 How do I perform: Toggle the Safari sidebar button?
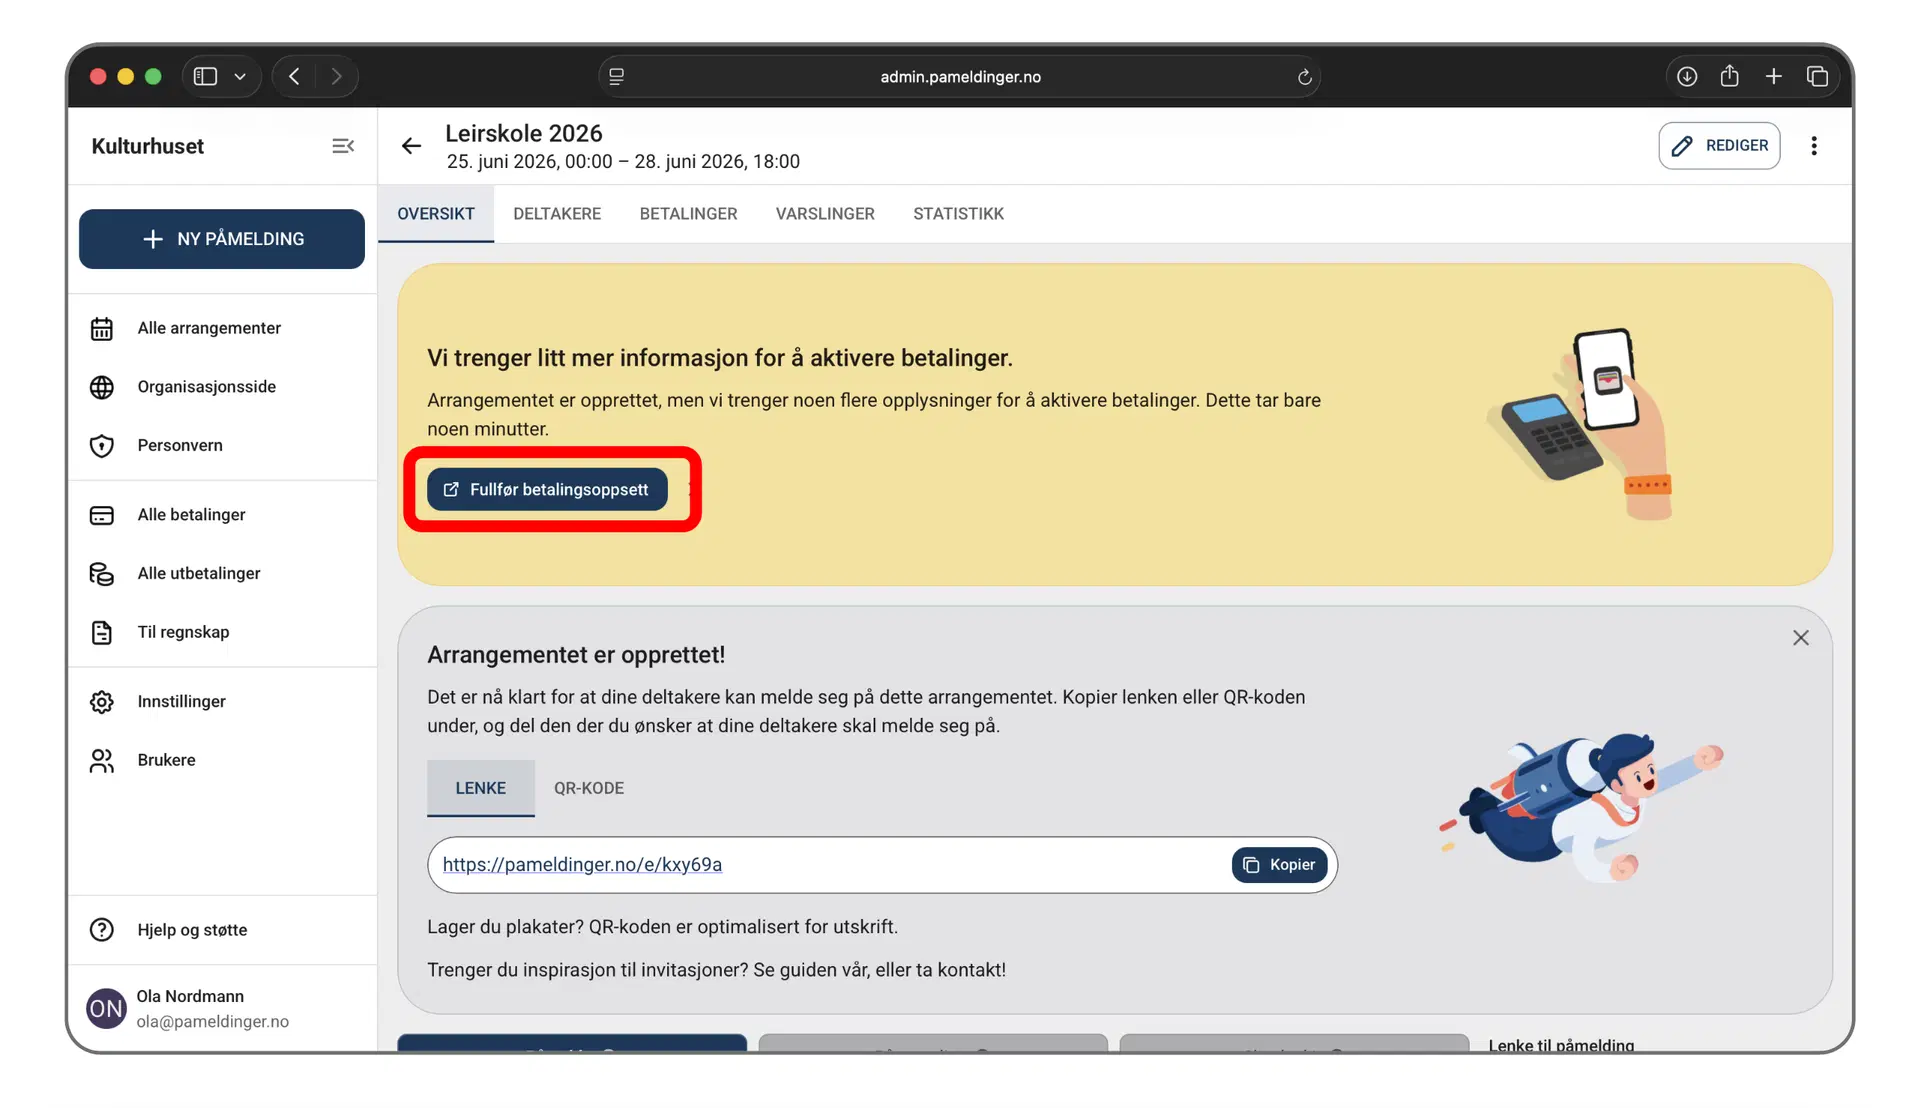pyautogui.click(x=205, y=76)
